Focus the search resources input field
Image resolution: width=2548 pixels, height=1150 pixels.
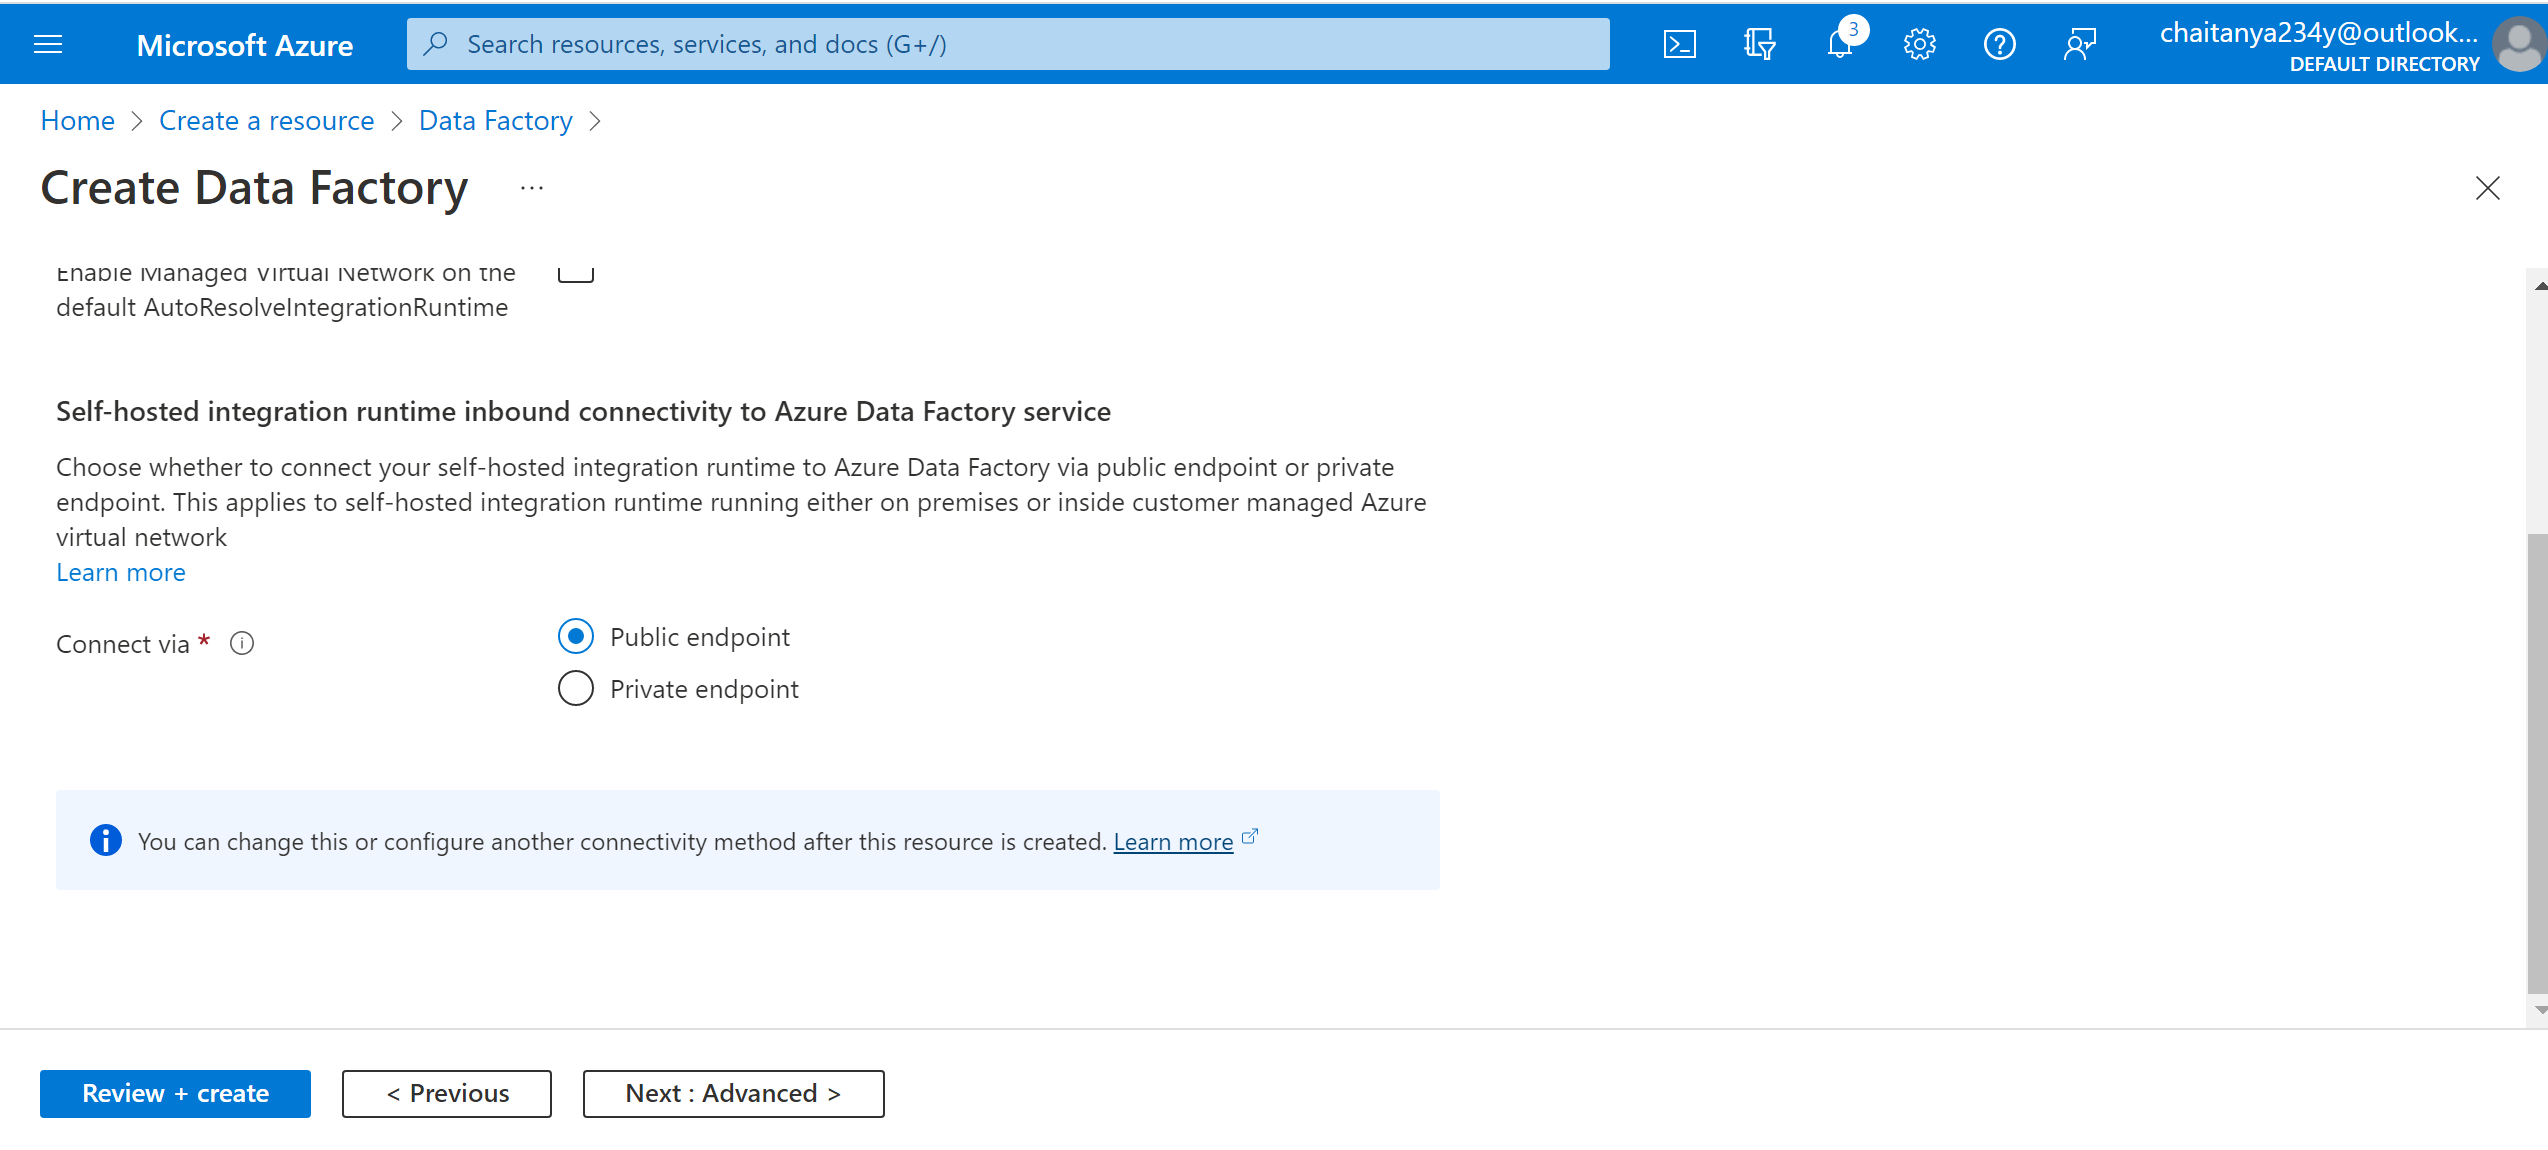tap(1008, 44)
